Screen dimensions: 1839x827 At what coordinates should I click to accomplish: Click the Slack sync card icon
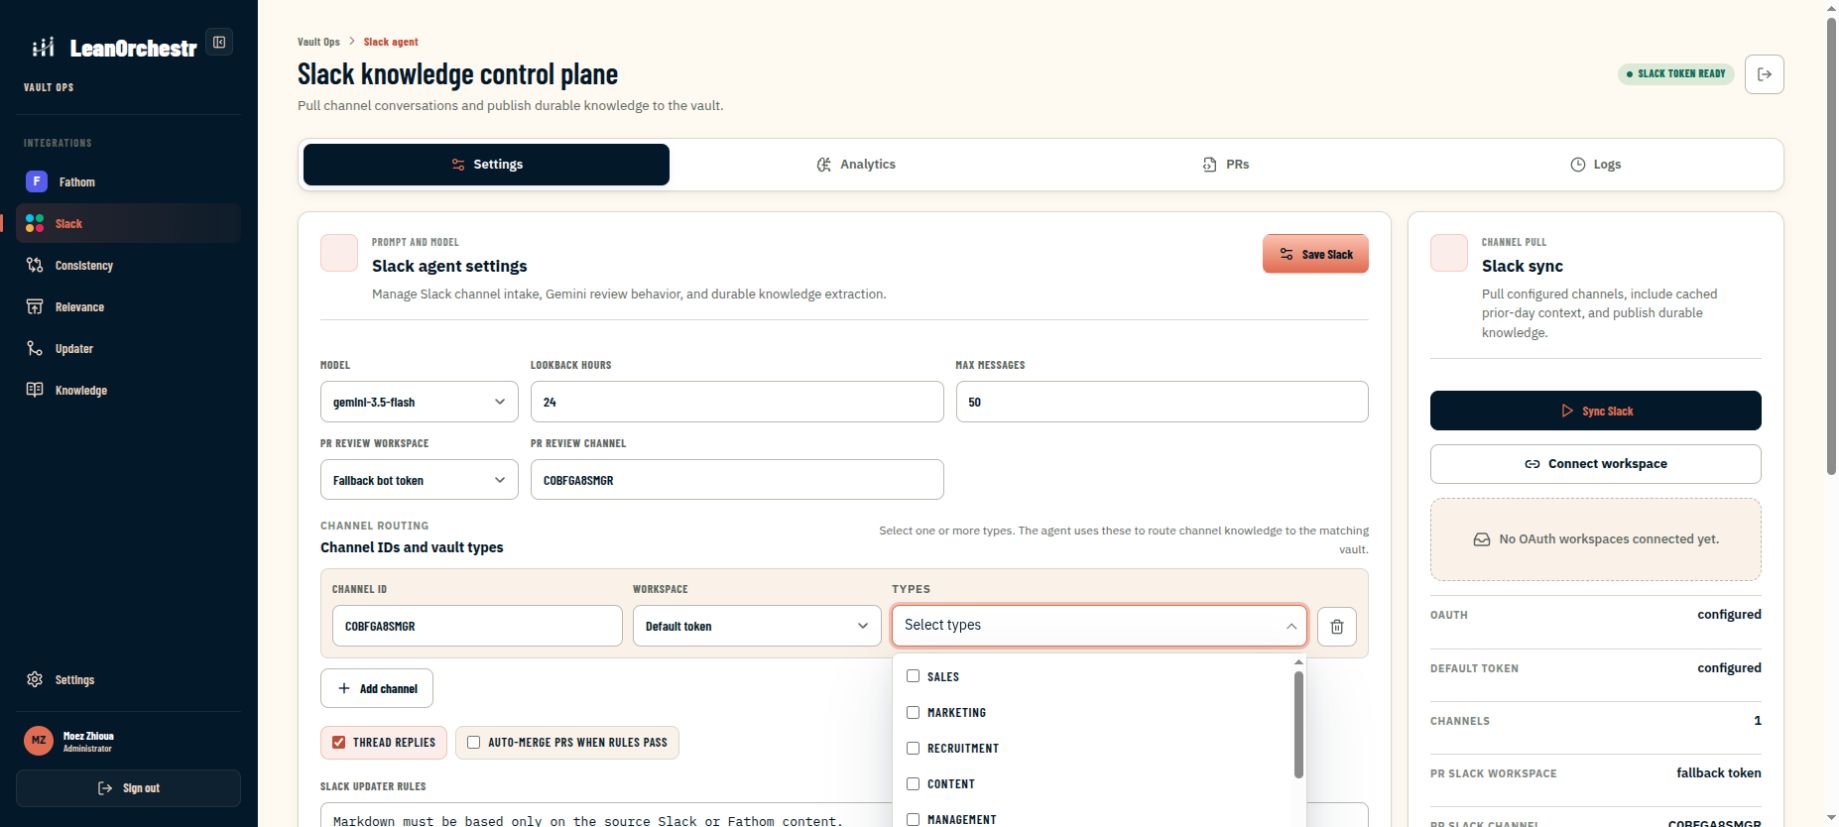1449,253
